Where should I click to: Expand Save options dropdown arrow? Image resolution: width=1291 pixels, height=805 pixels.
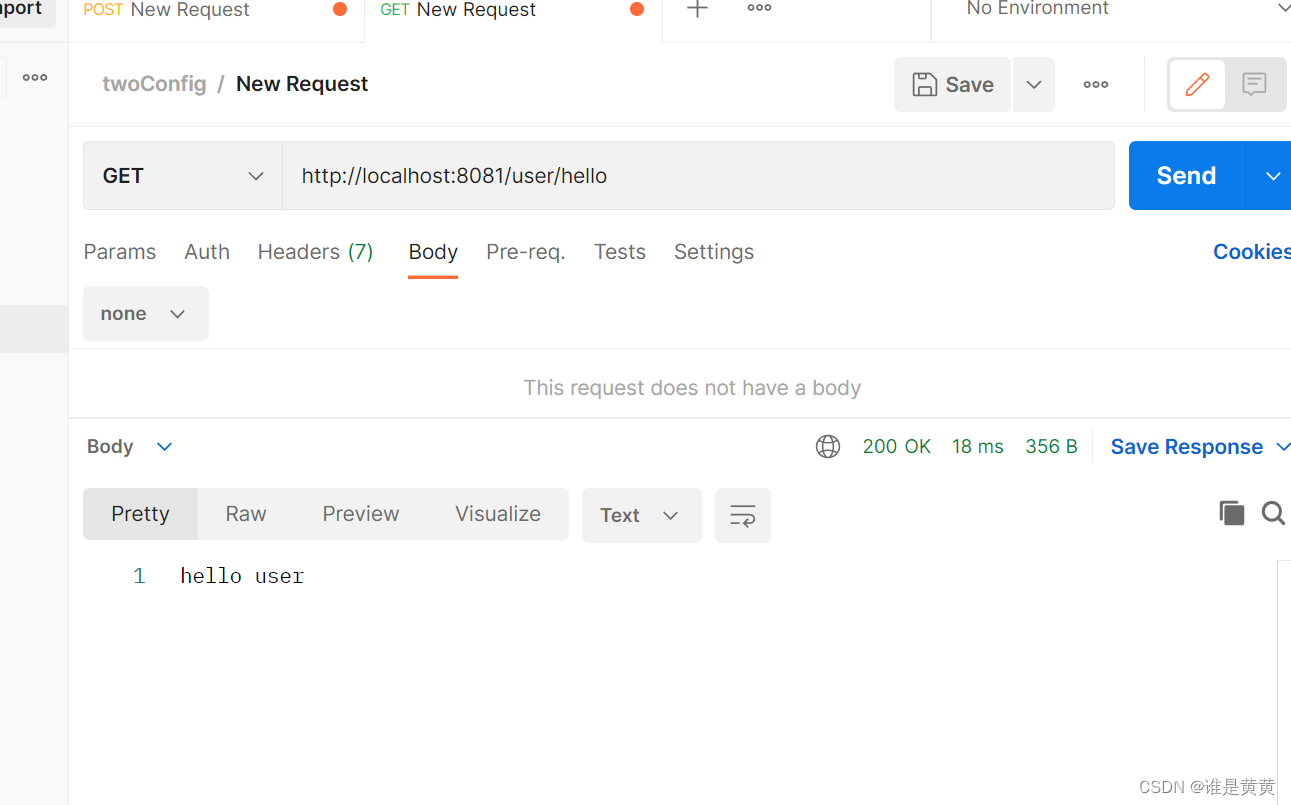[1034, 84]
